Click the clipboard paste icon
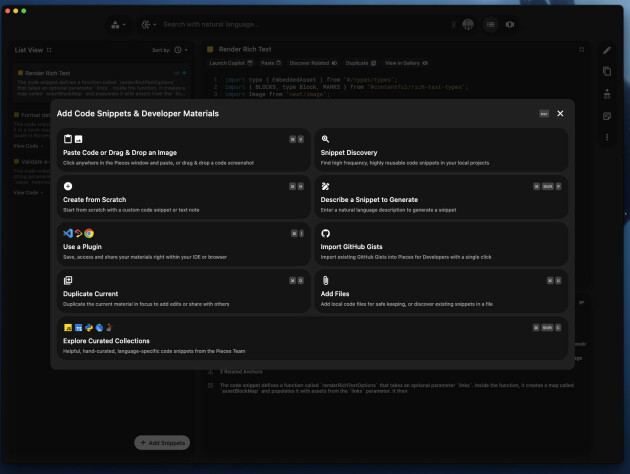 tap(68, 139)
